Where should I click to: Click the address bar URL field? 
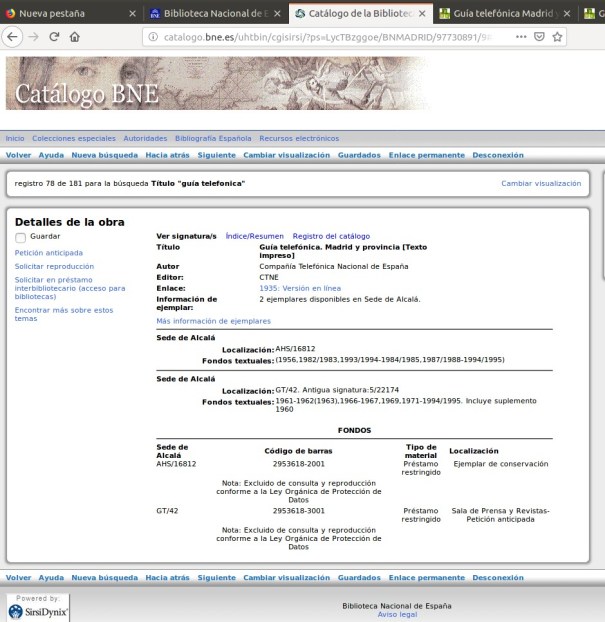330,36
